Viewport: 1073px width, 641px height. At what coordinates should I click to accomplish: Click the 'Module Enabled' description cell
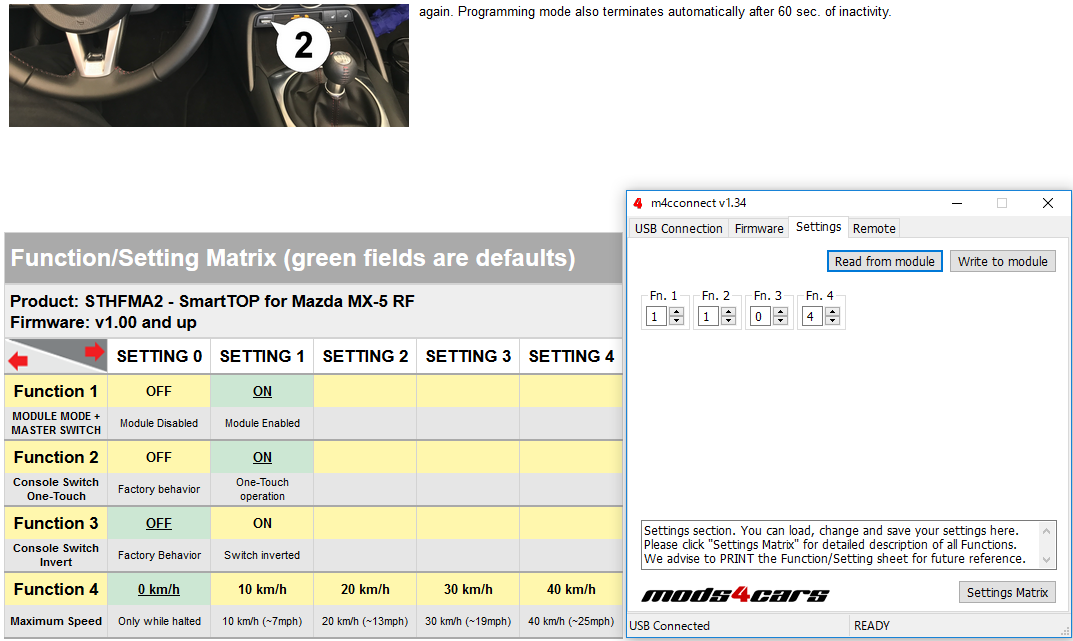[262, 423]
